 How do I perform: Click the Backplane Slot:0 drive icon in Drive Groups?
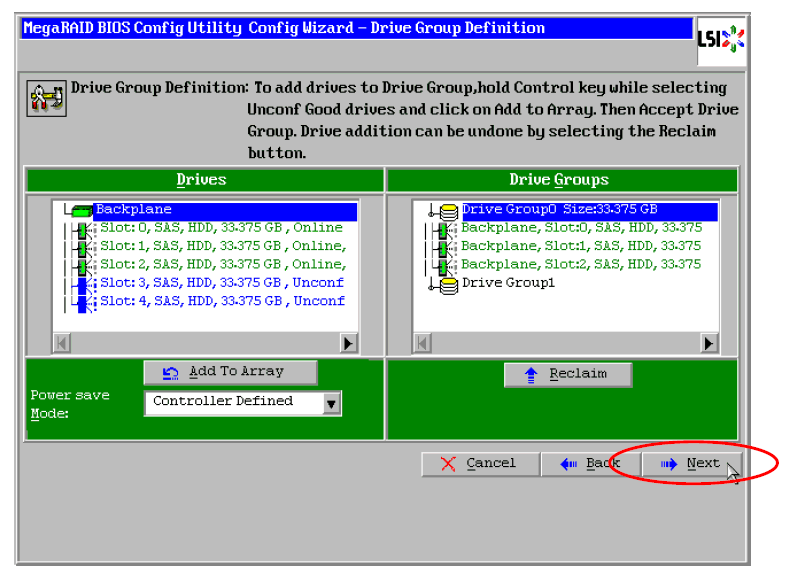pos(444,230)
